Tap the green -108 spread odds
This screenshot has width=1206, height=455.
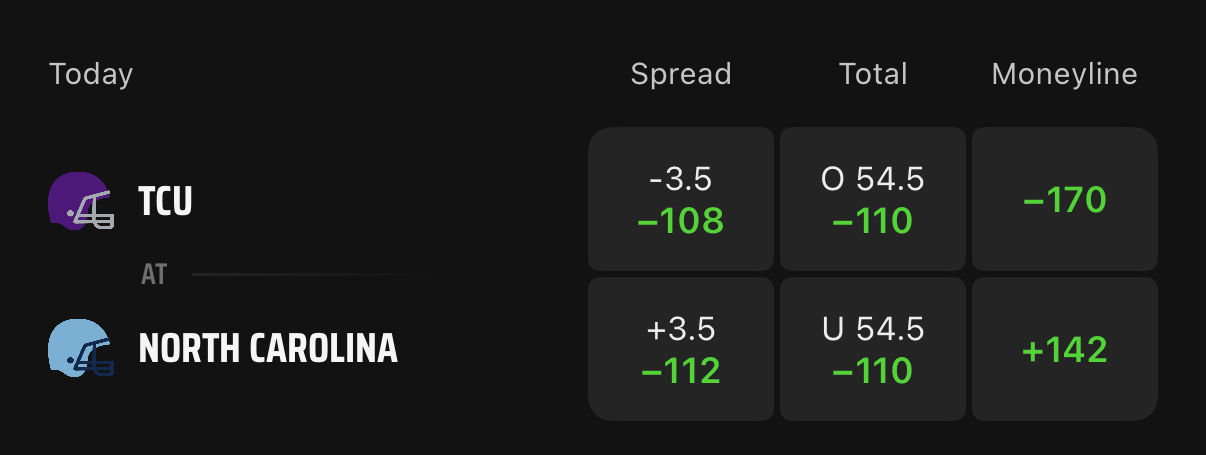click(x=681, y=221)
